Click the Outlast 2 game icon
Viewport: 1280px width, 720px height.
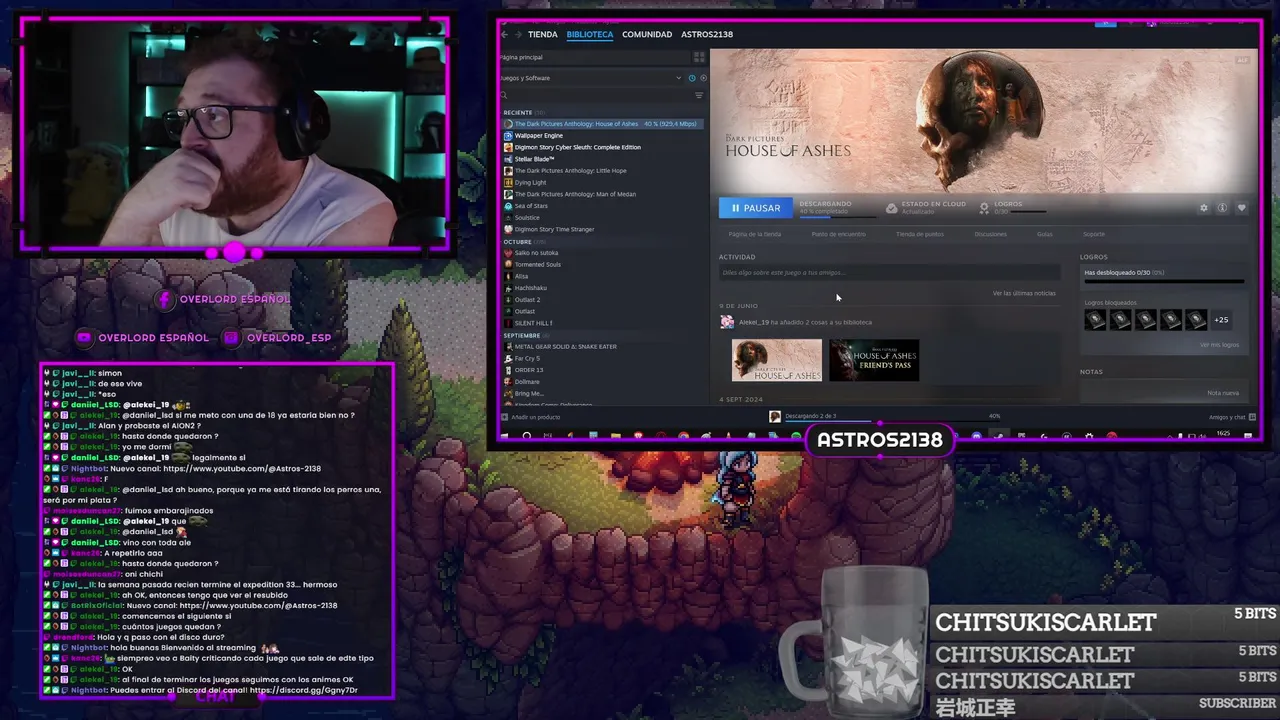click(508, 299)
